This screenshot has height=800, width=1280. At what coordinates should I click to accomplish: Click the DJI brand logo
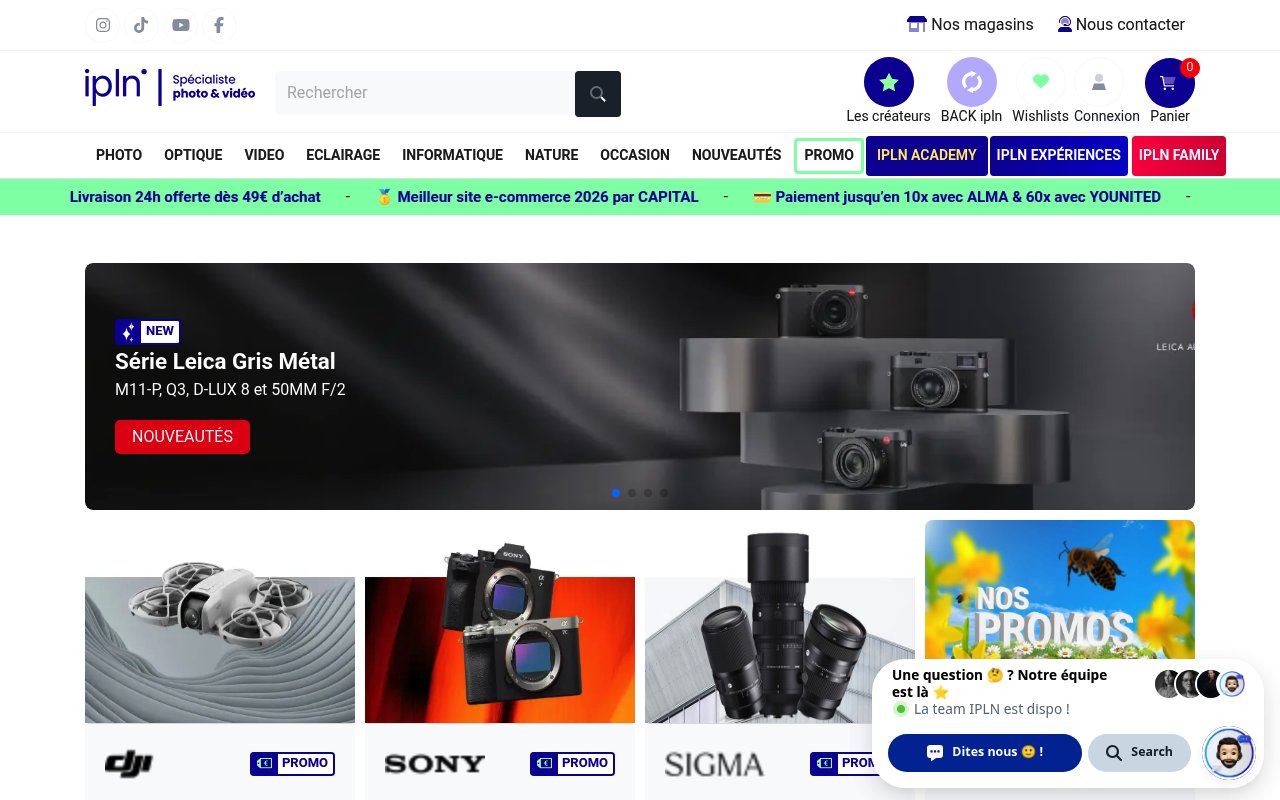click(x=129, y=764)
